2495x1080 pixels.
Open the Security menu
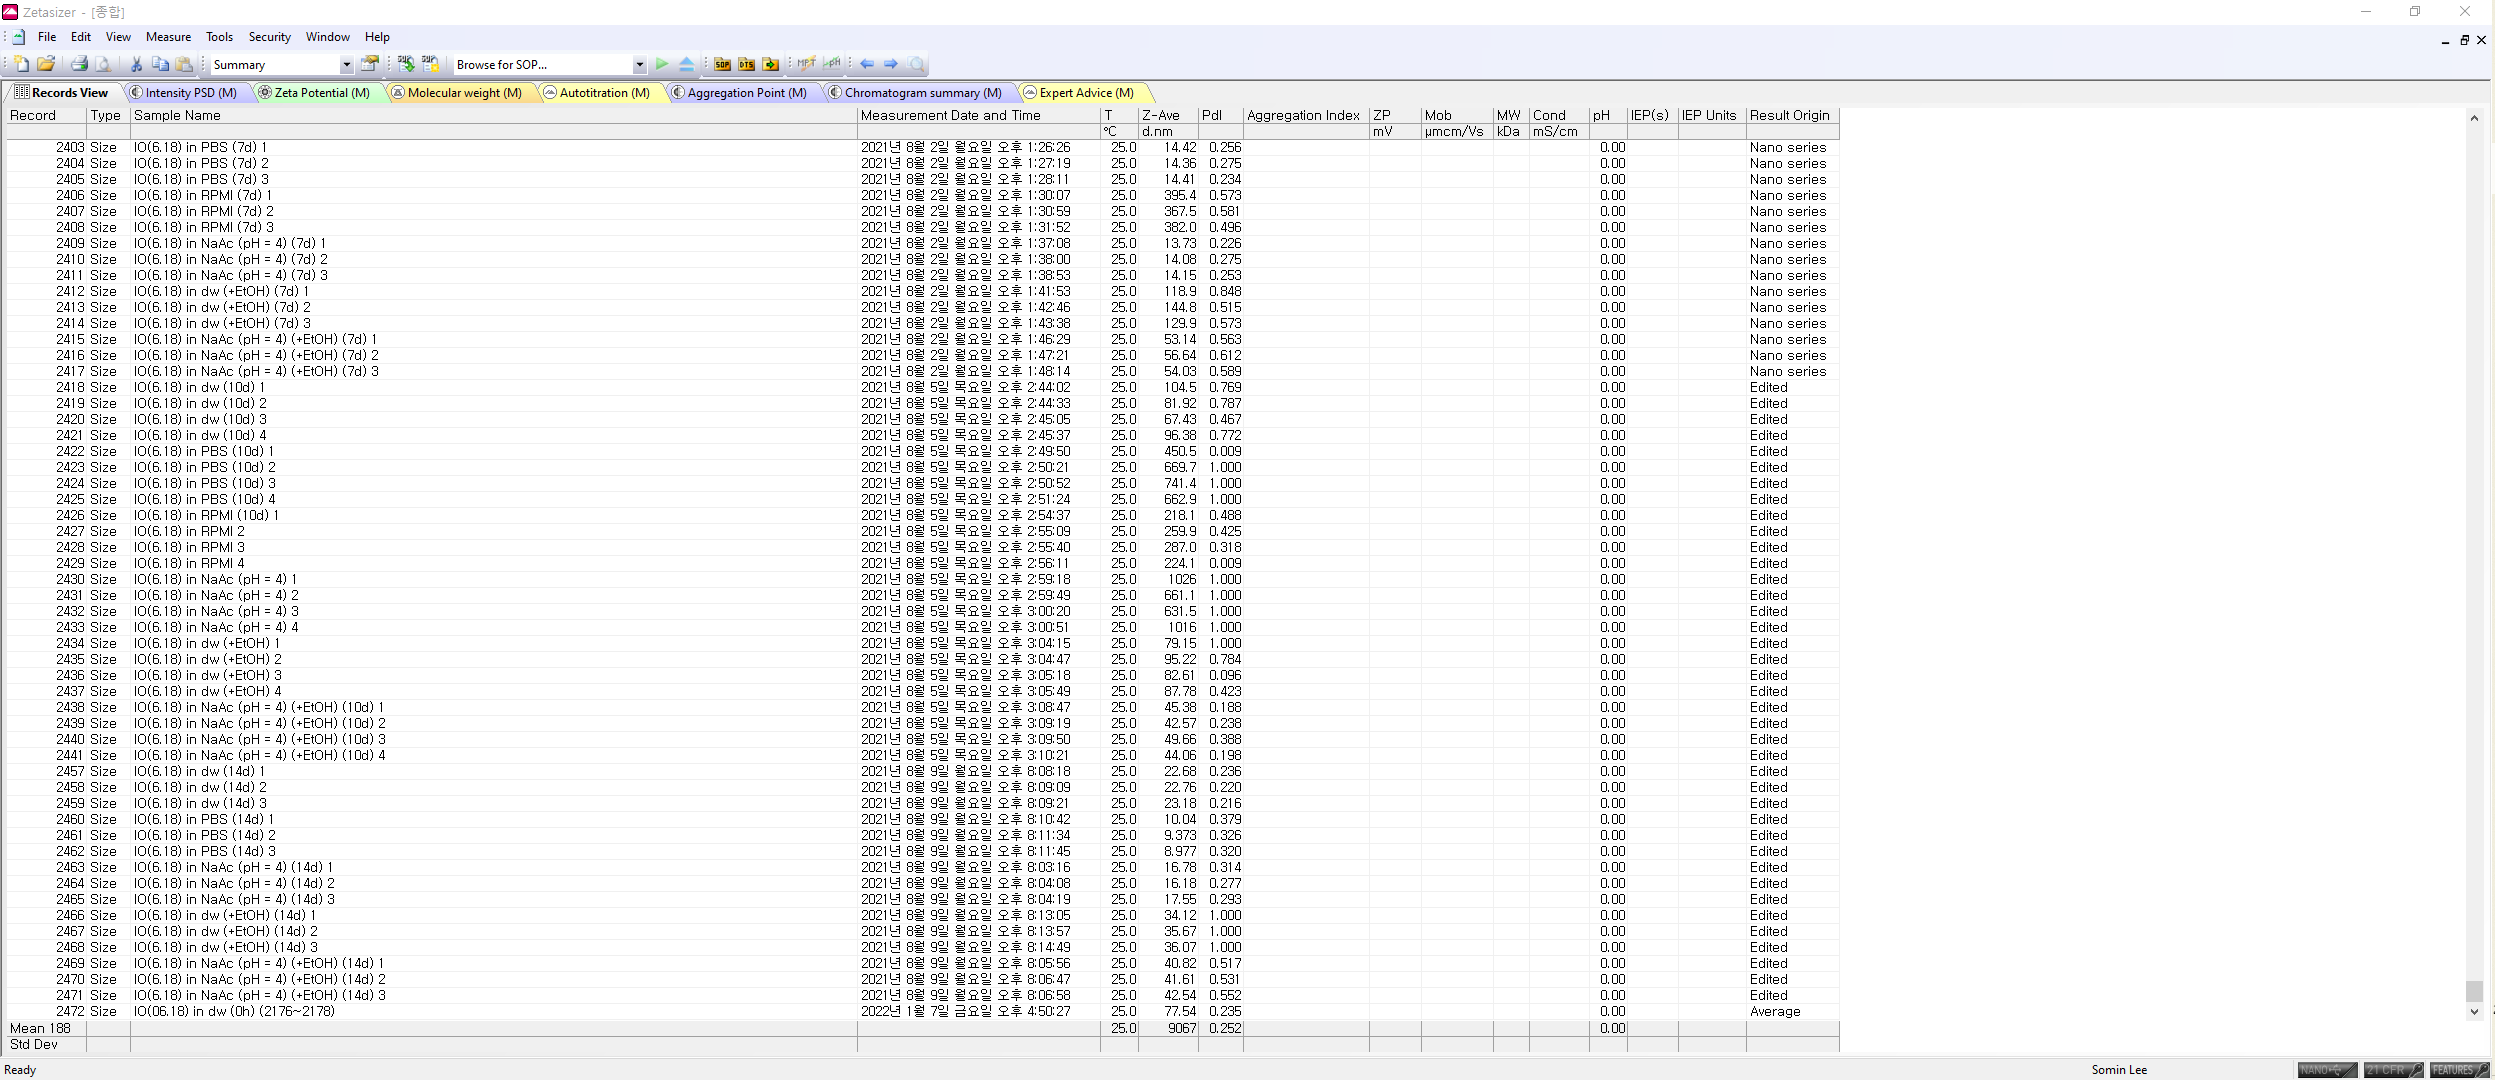pyautogui.click(x=269, y=37)
